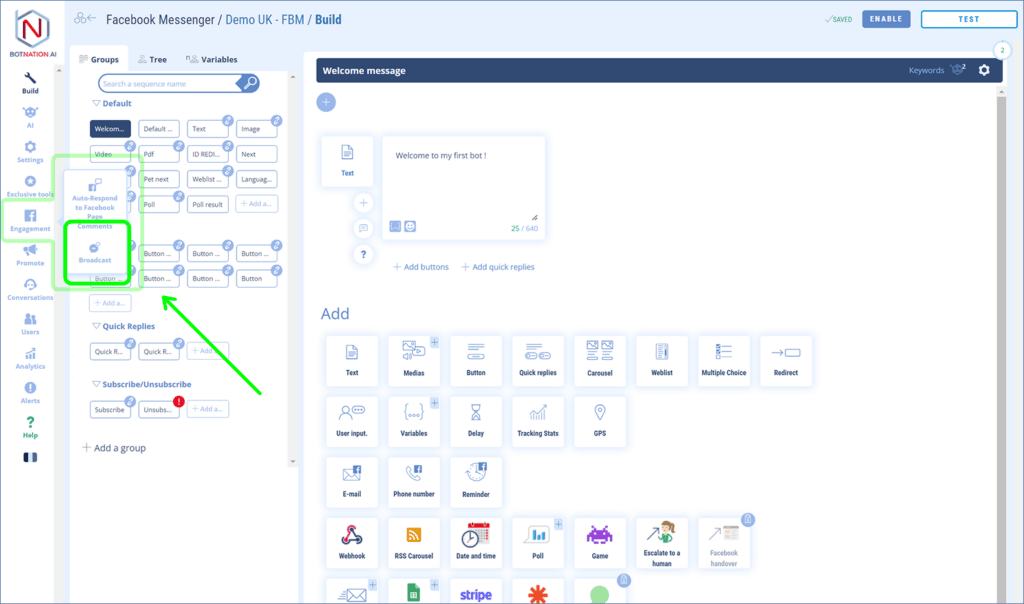
Task: Add a GPS element
Action: pyautogui.click(x=600, y=421)
